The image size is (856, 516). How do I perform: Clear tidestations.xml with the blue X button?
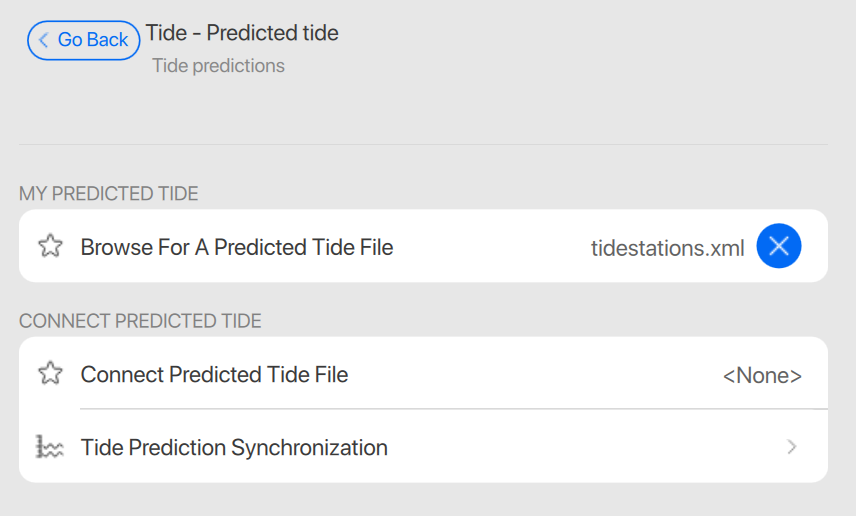tap(779, 246)
